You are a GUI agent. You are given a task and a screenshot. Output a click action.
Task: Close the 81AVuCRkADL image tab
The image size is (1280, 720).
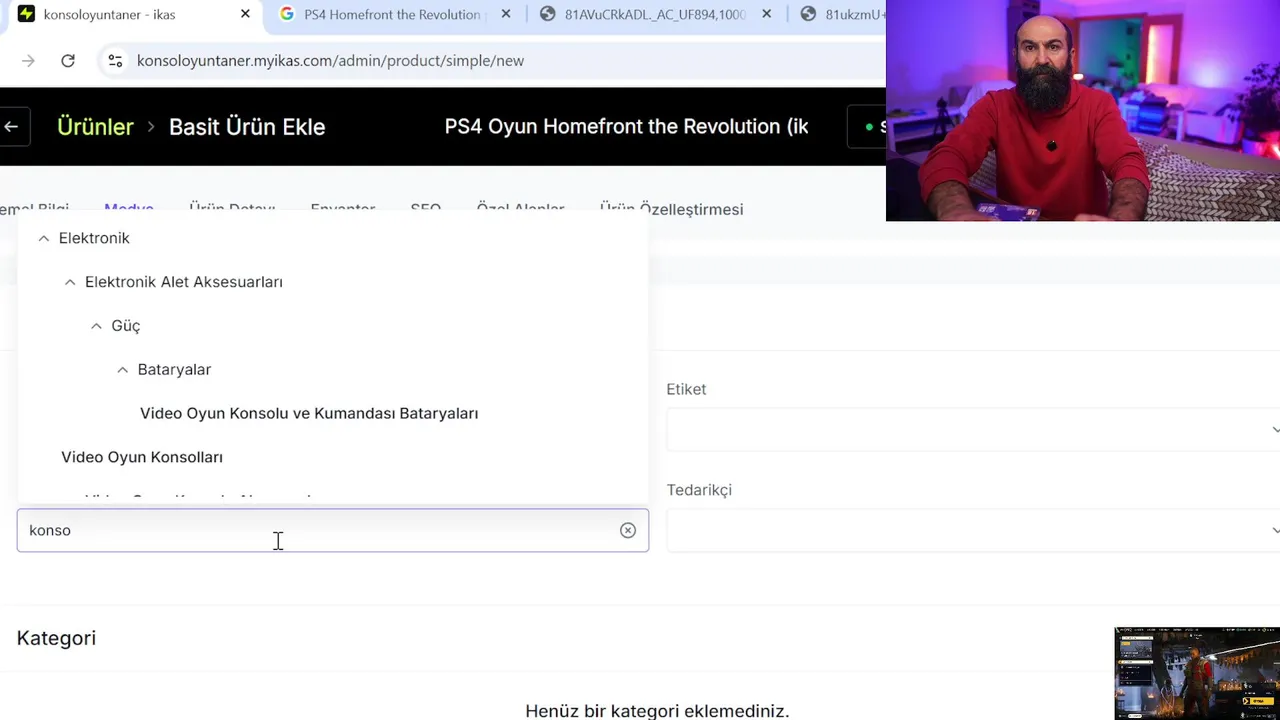point(766,14)
